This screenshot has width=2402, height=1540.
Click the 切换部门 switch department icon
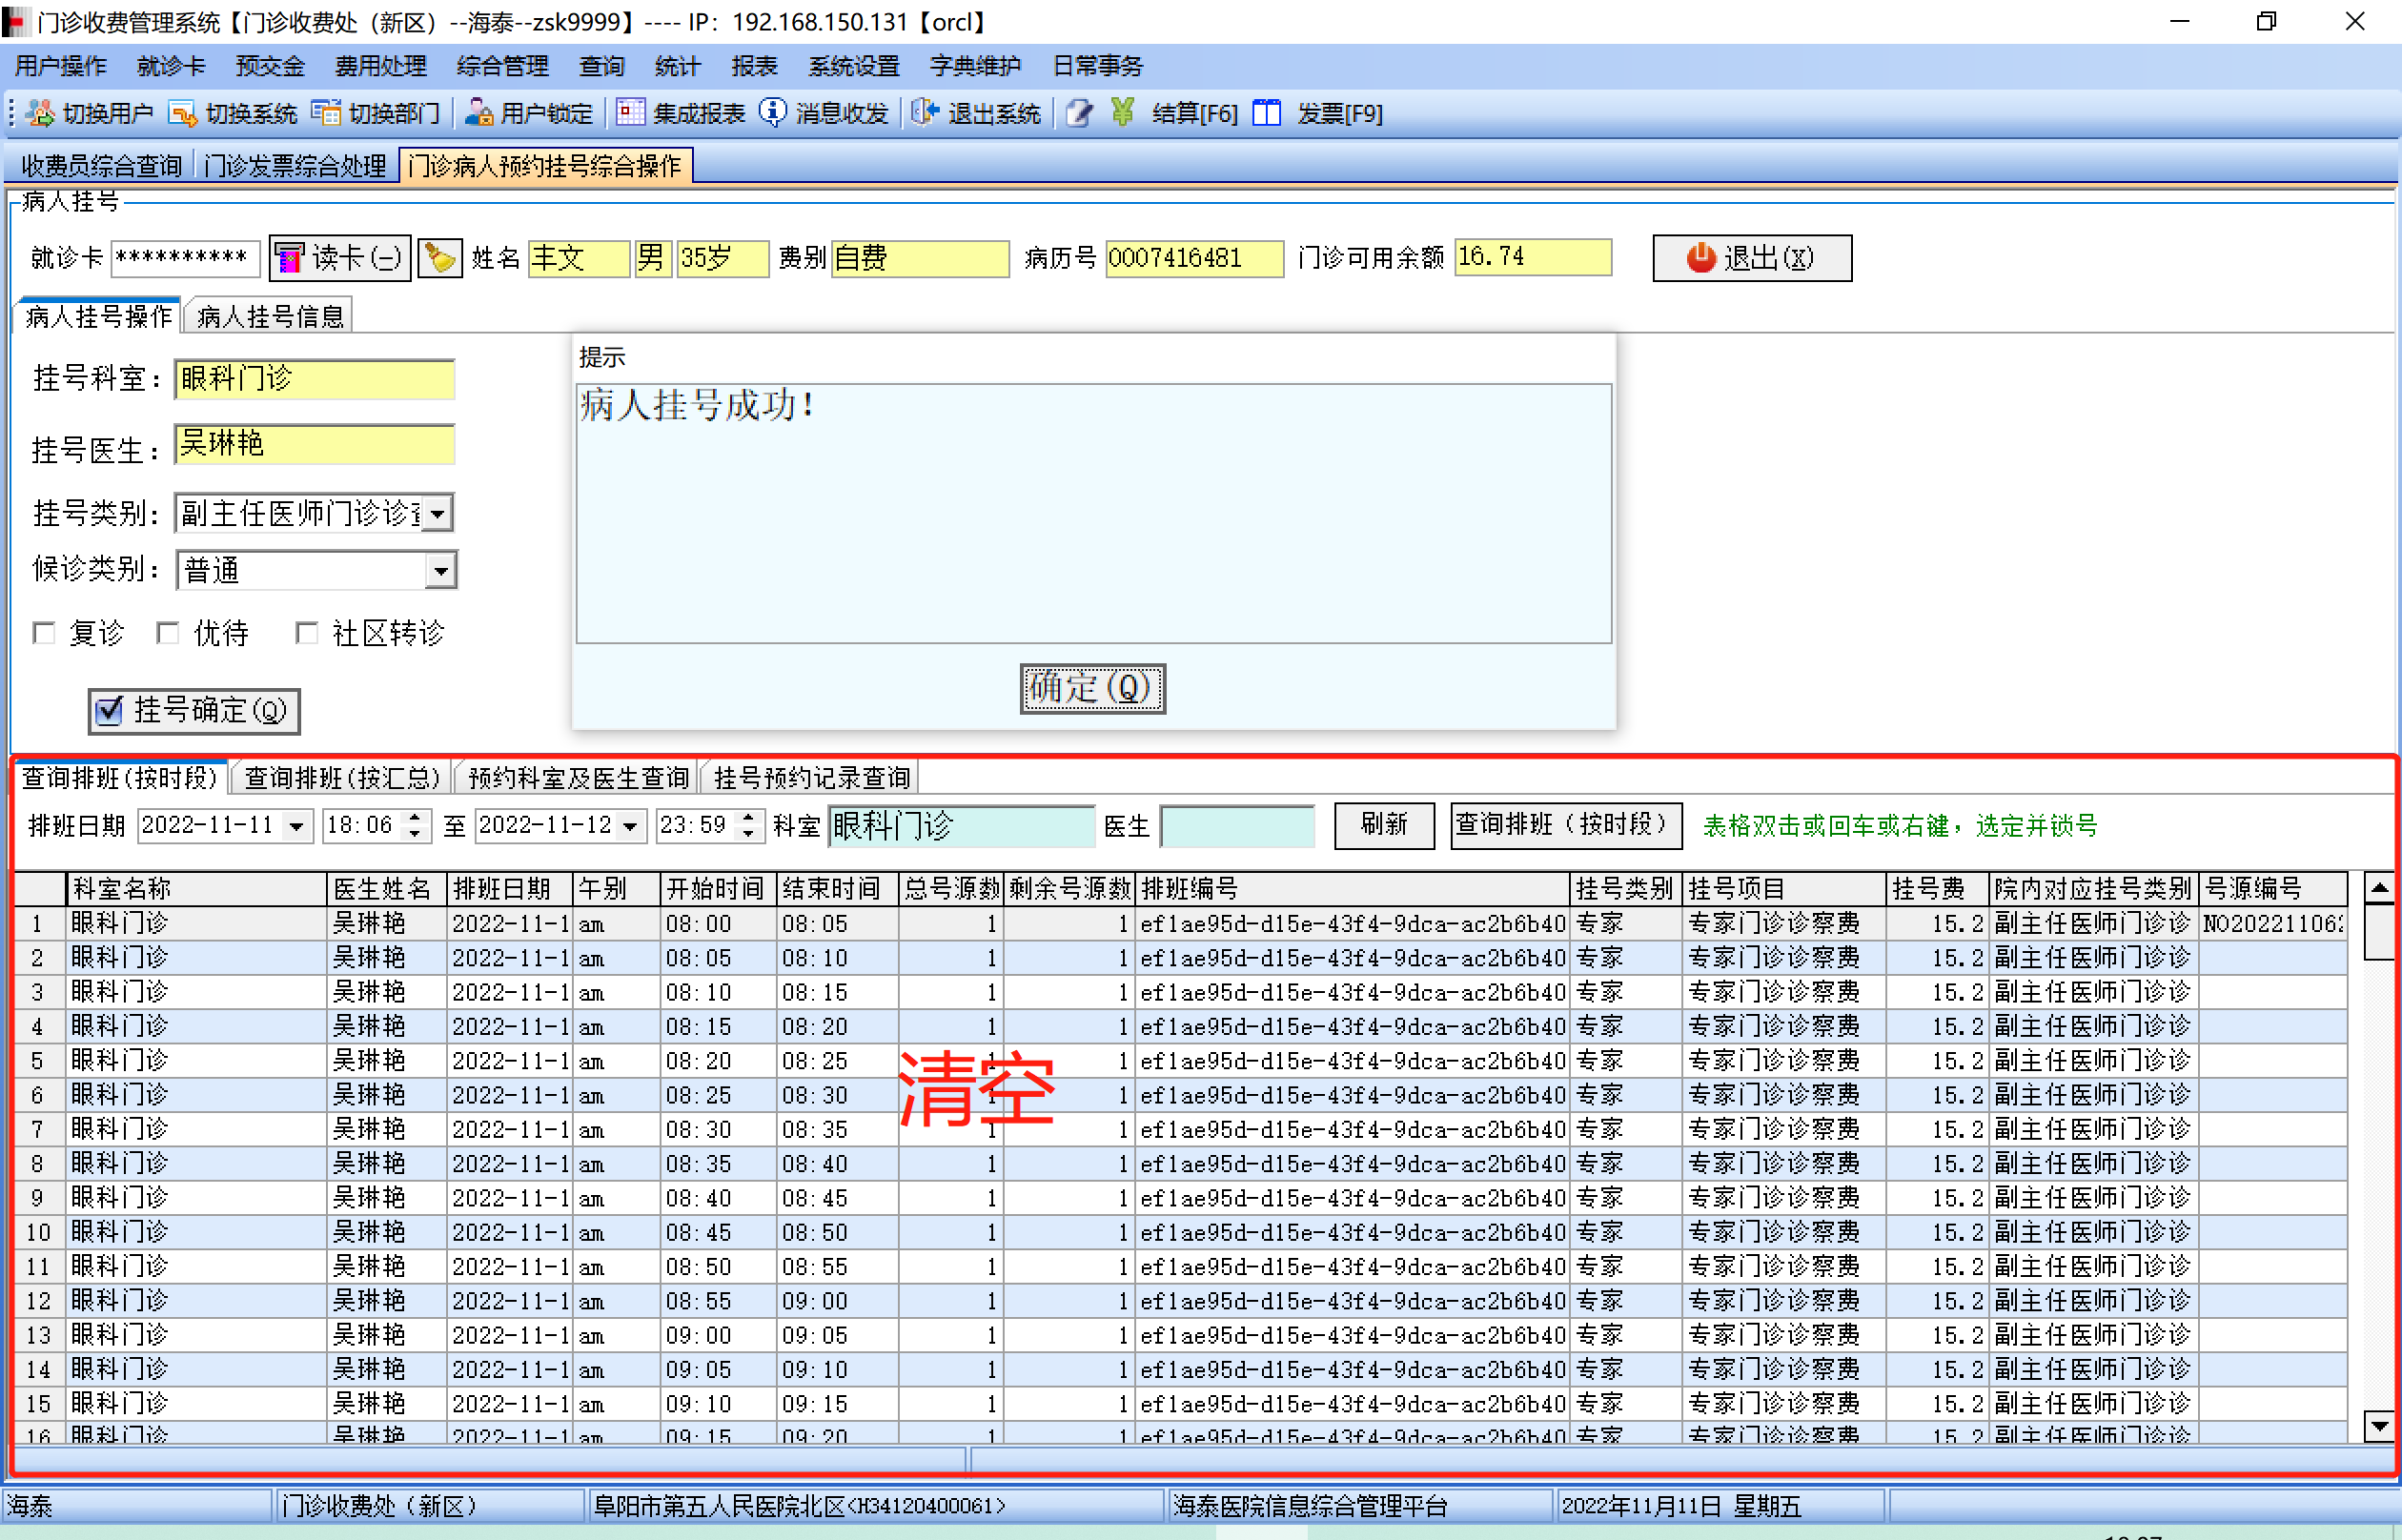coord(326,113)
